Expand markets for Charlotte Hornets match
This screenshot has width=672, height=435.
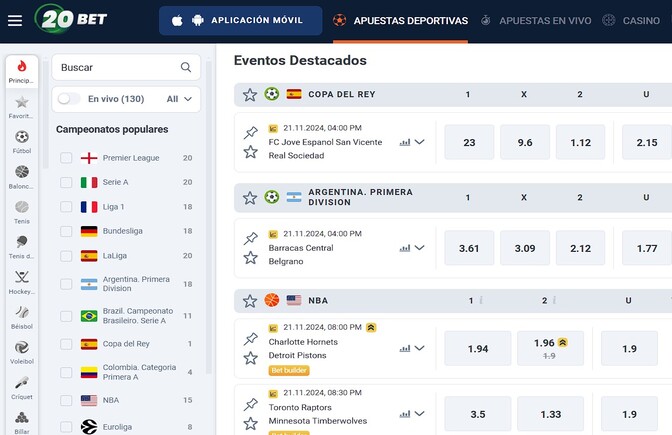420,348
